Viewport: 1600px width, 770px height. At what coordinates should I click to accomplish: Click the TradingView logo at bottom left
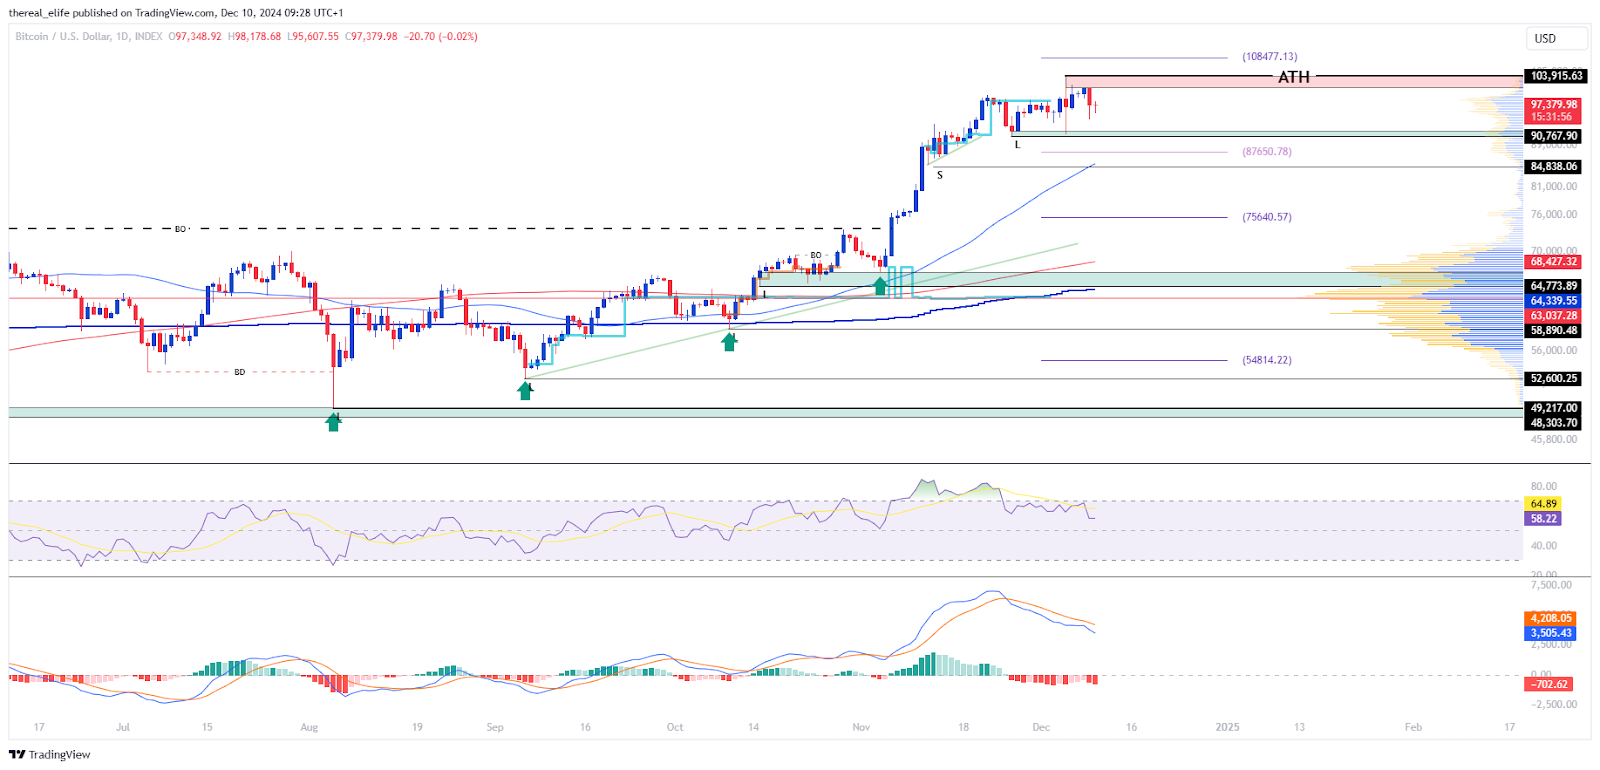[50, 754]
